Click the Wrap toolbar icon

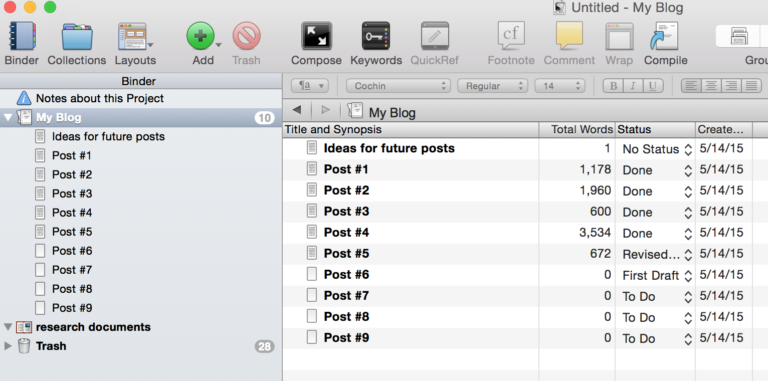(x=619, y=36)
